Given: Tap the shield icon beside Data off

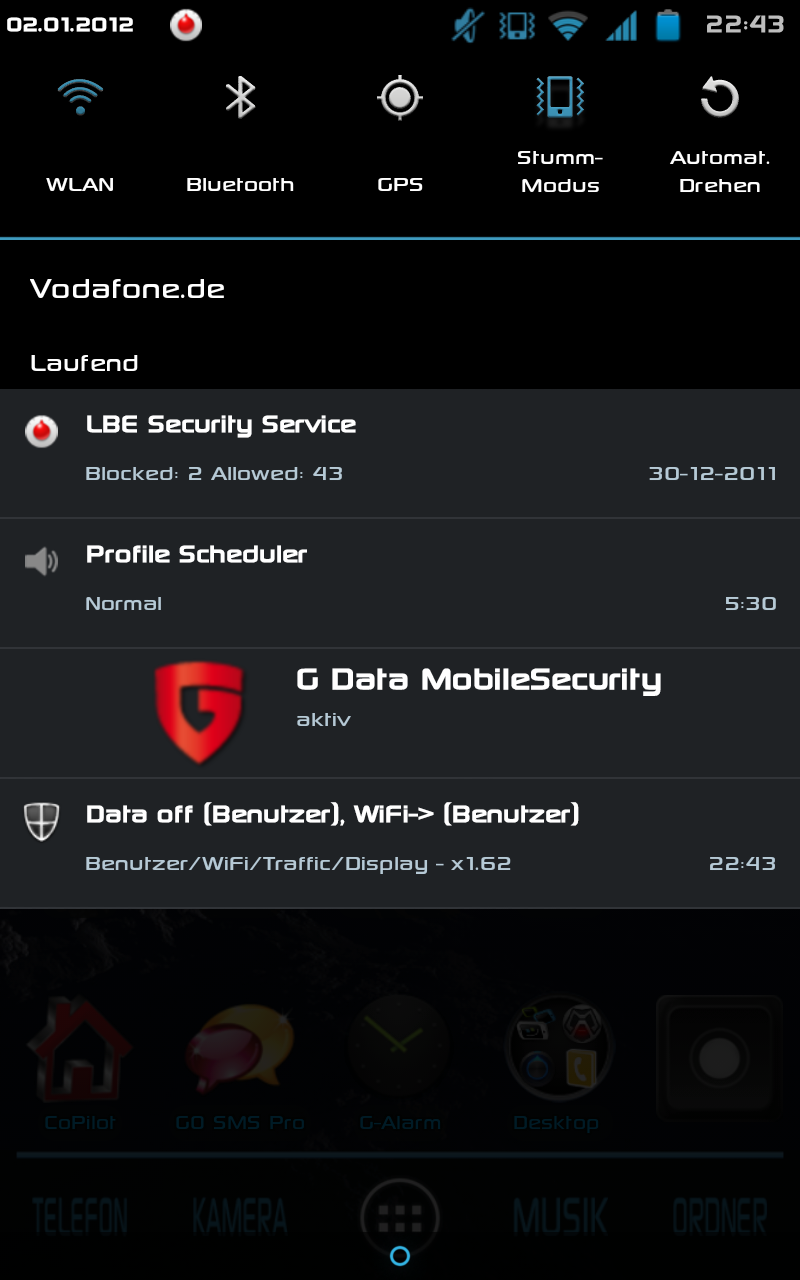Looking at the screenshot, I should tap(41, 821).
